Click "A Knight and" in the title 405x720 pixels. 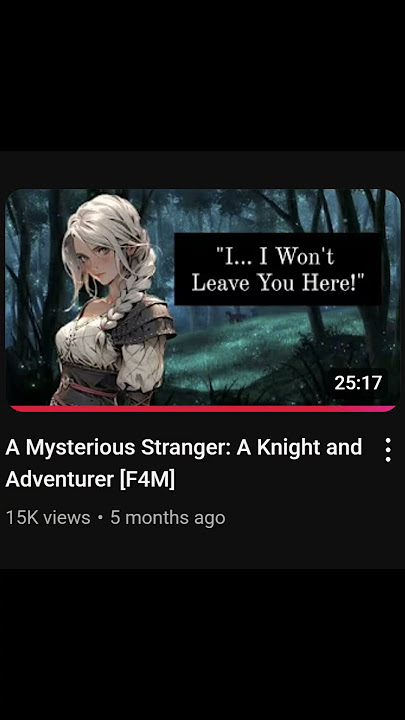pos(299,447)
